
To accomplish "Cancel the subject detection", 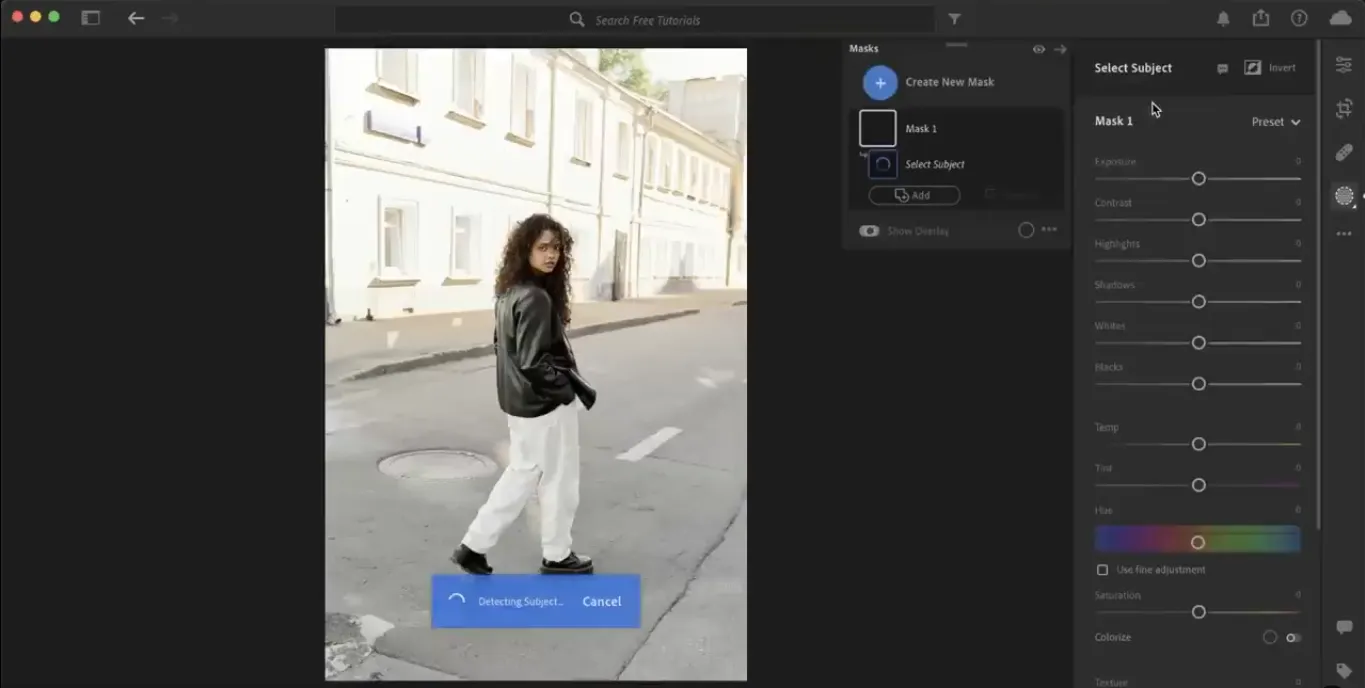I will (x=601, y=601).
